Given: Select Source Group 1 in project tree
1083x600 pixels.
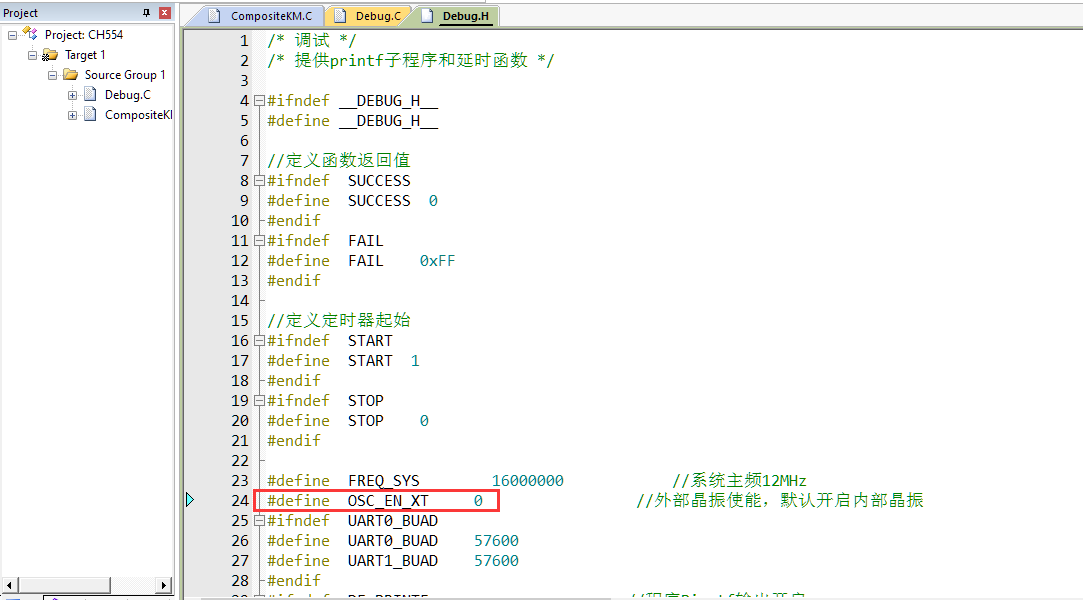Looking at the screenshot, I should click(x=124, y=75).
